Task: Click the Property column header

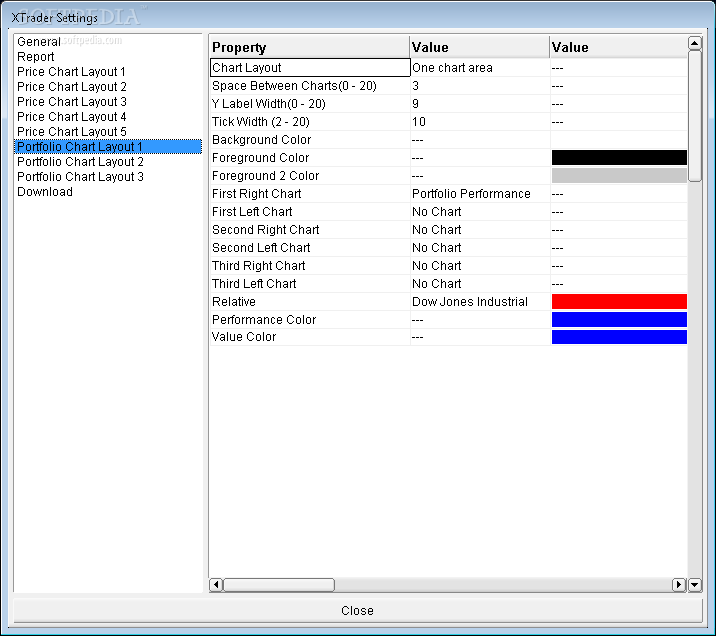Action: (x=310, y=47)
